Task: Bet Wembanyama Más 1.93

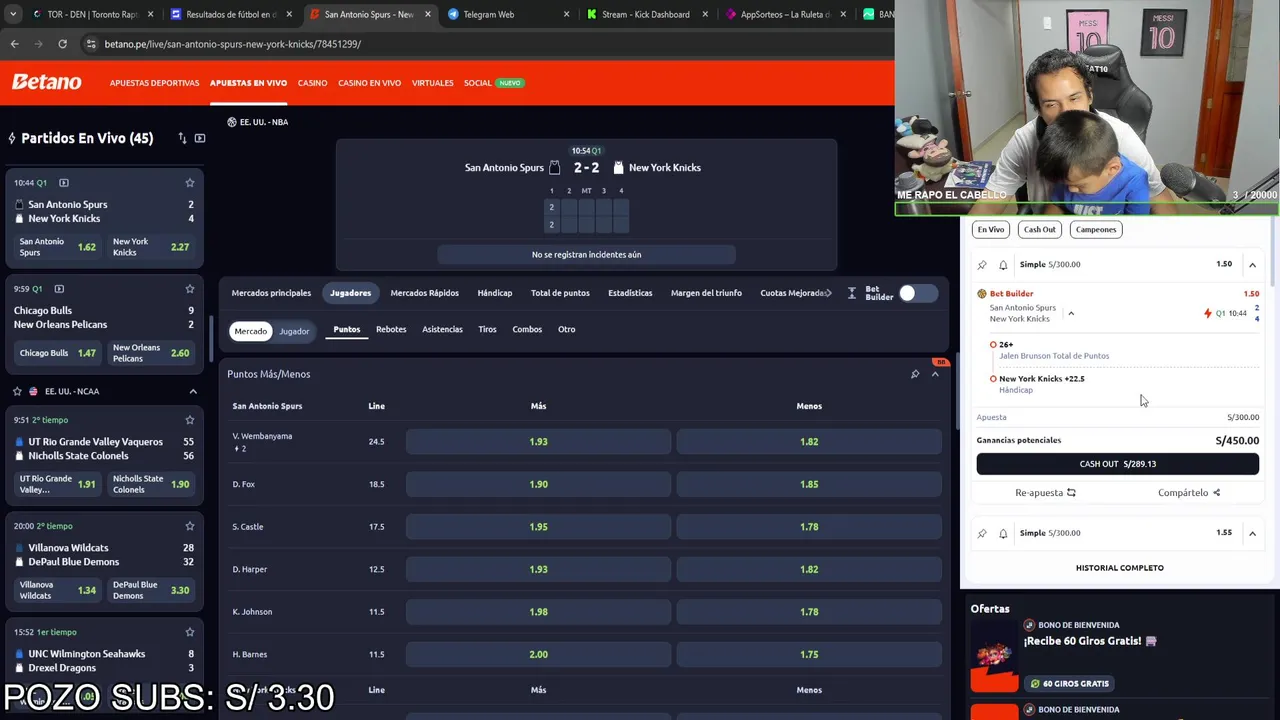Action: point(538,442)
